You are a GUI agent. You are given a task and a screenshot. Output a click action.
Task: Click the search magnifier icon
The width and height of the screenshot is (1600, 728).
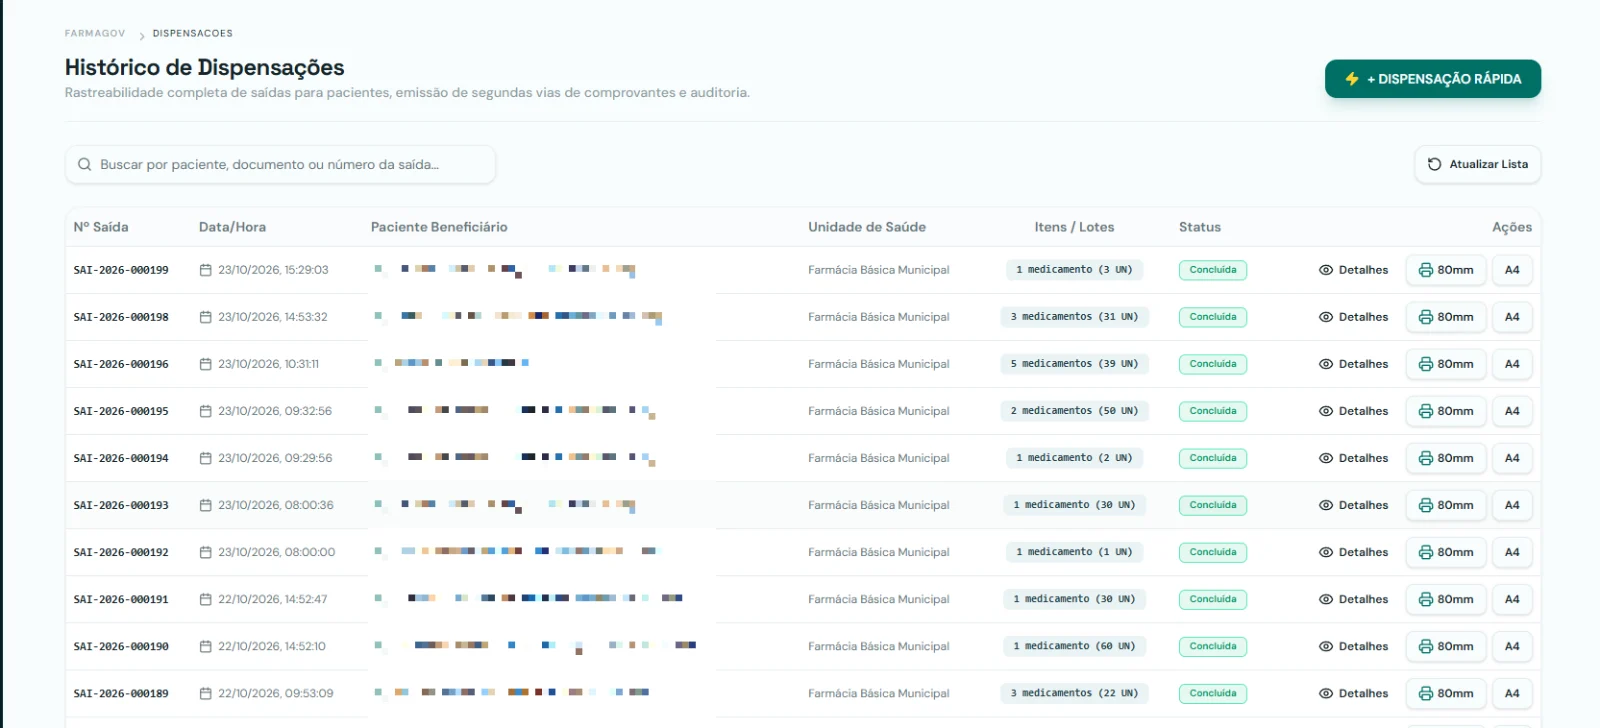point(84,164)
